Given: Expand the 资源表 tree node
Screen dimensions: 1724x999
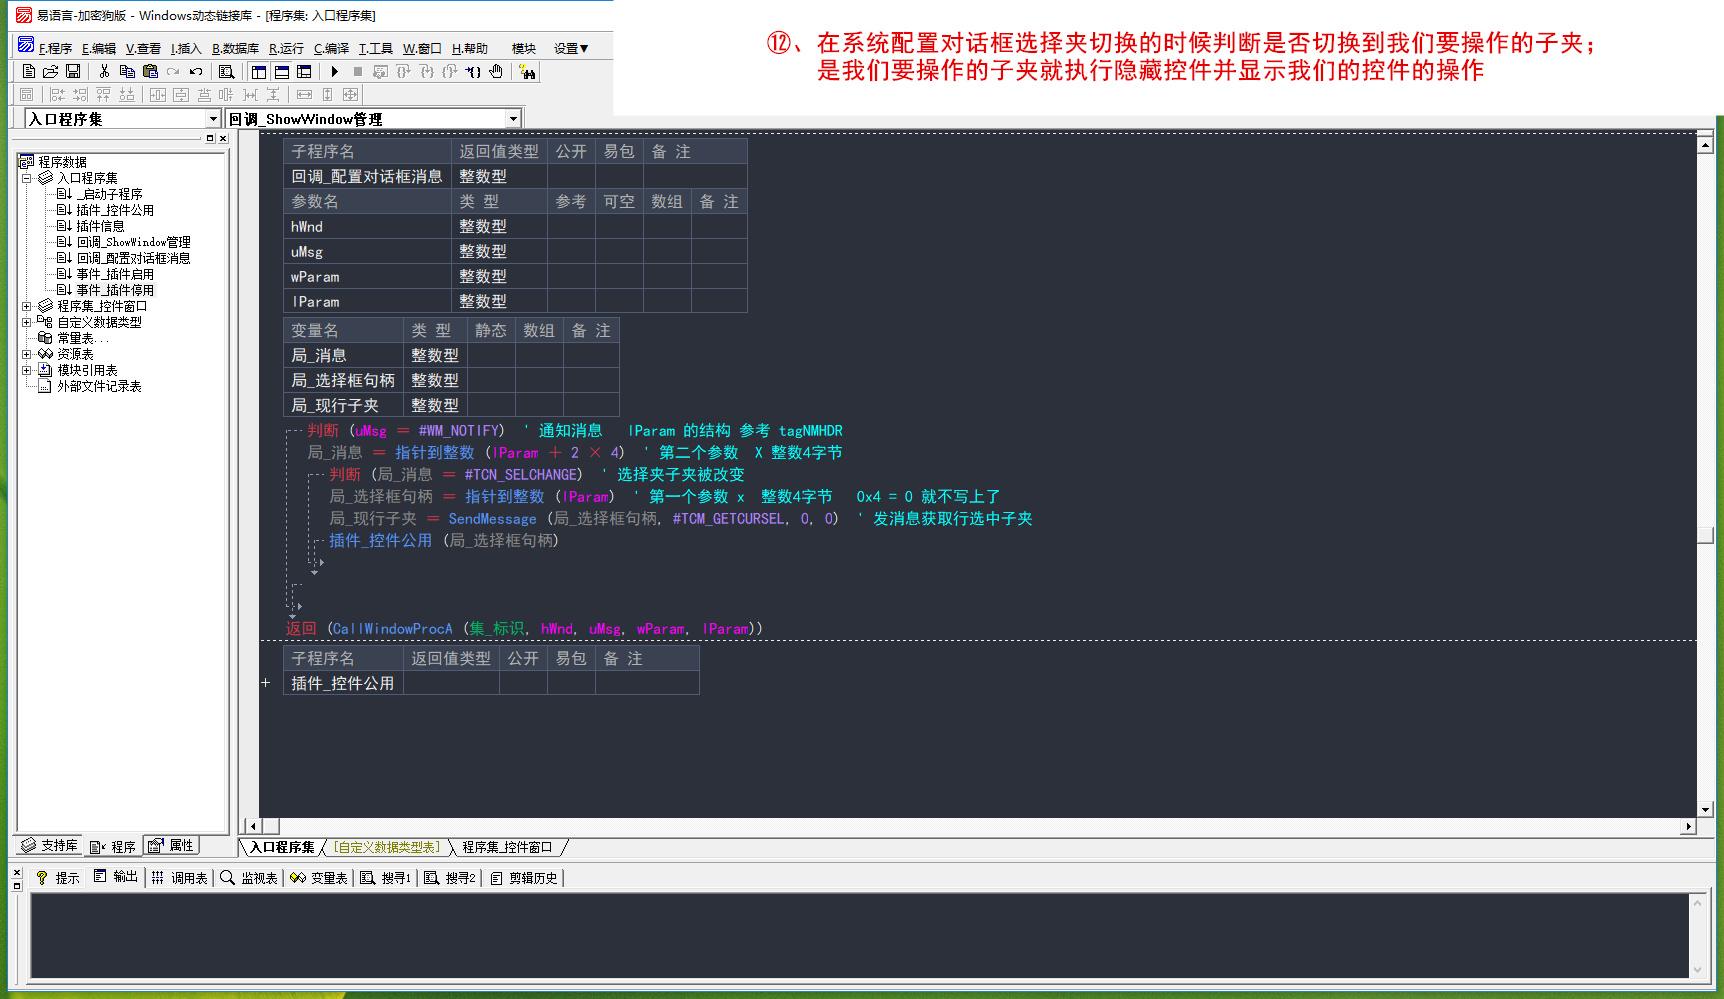Looking at the screenshot, I should 27,354.
